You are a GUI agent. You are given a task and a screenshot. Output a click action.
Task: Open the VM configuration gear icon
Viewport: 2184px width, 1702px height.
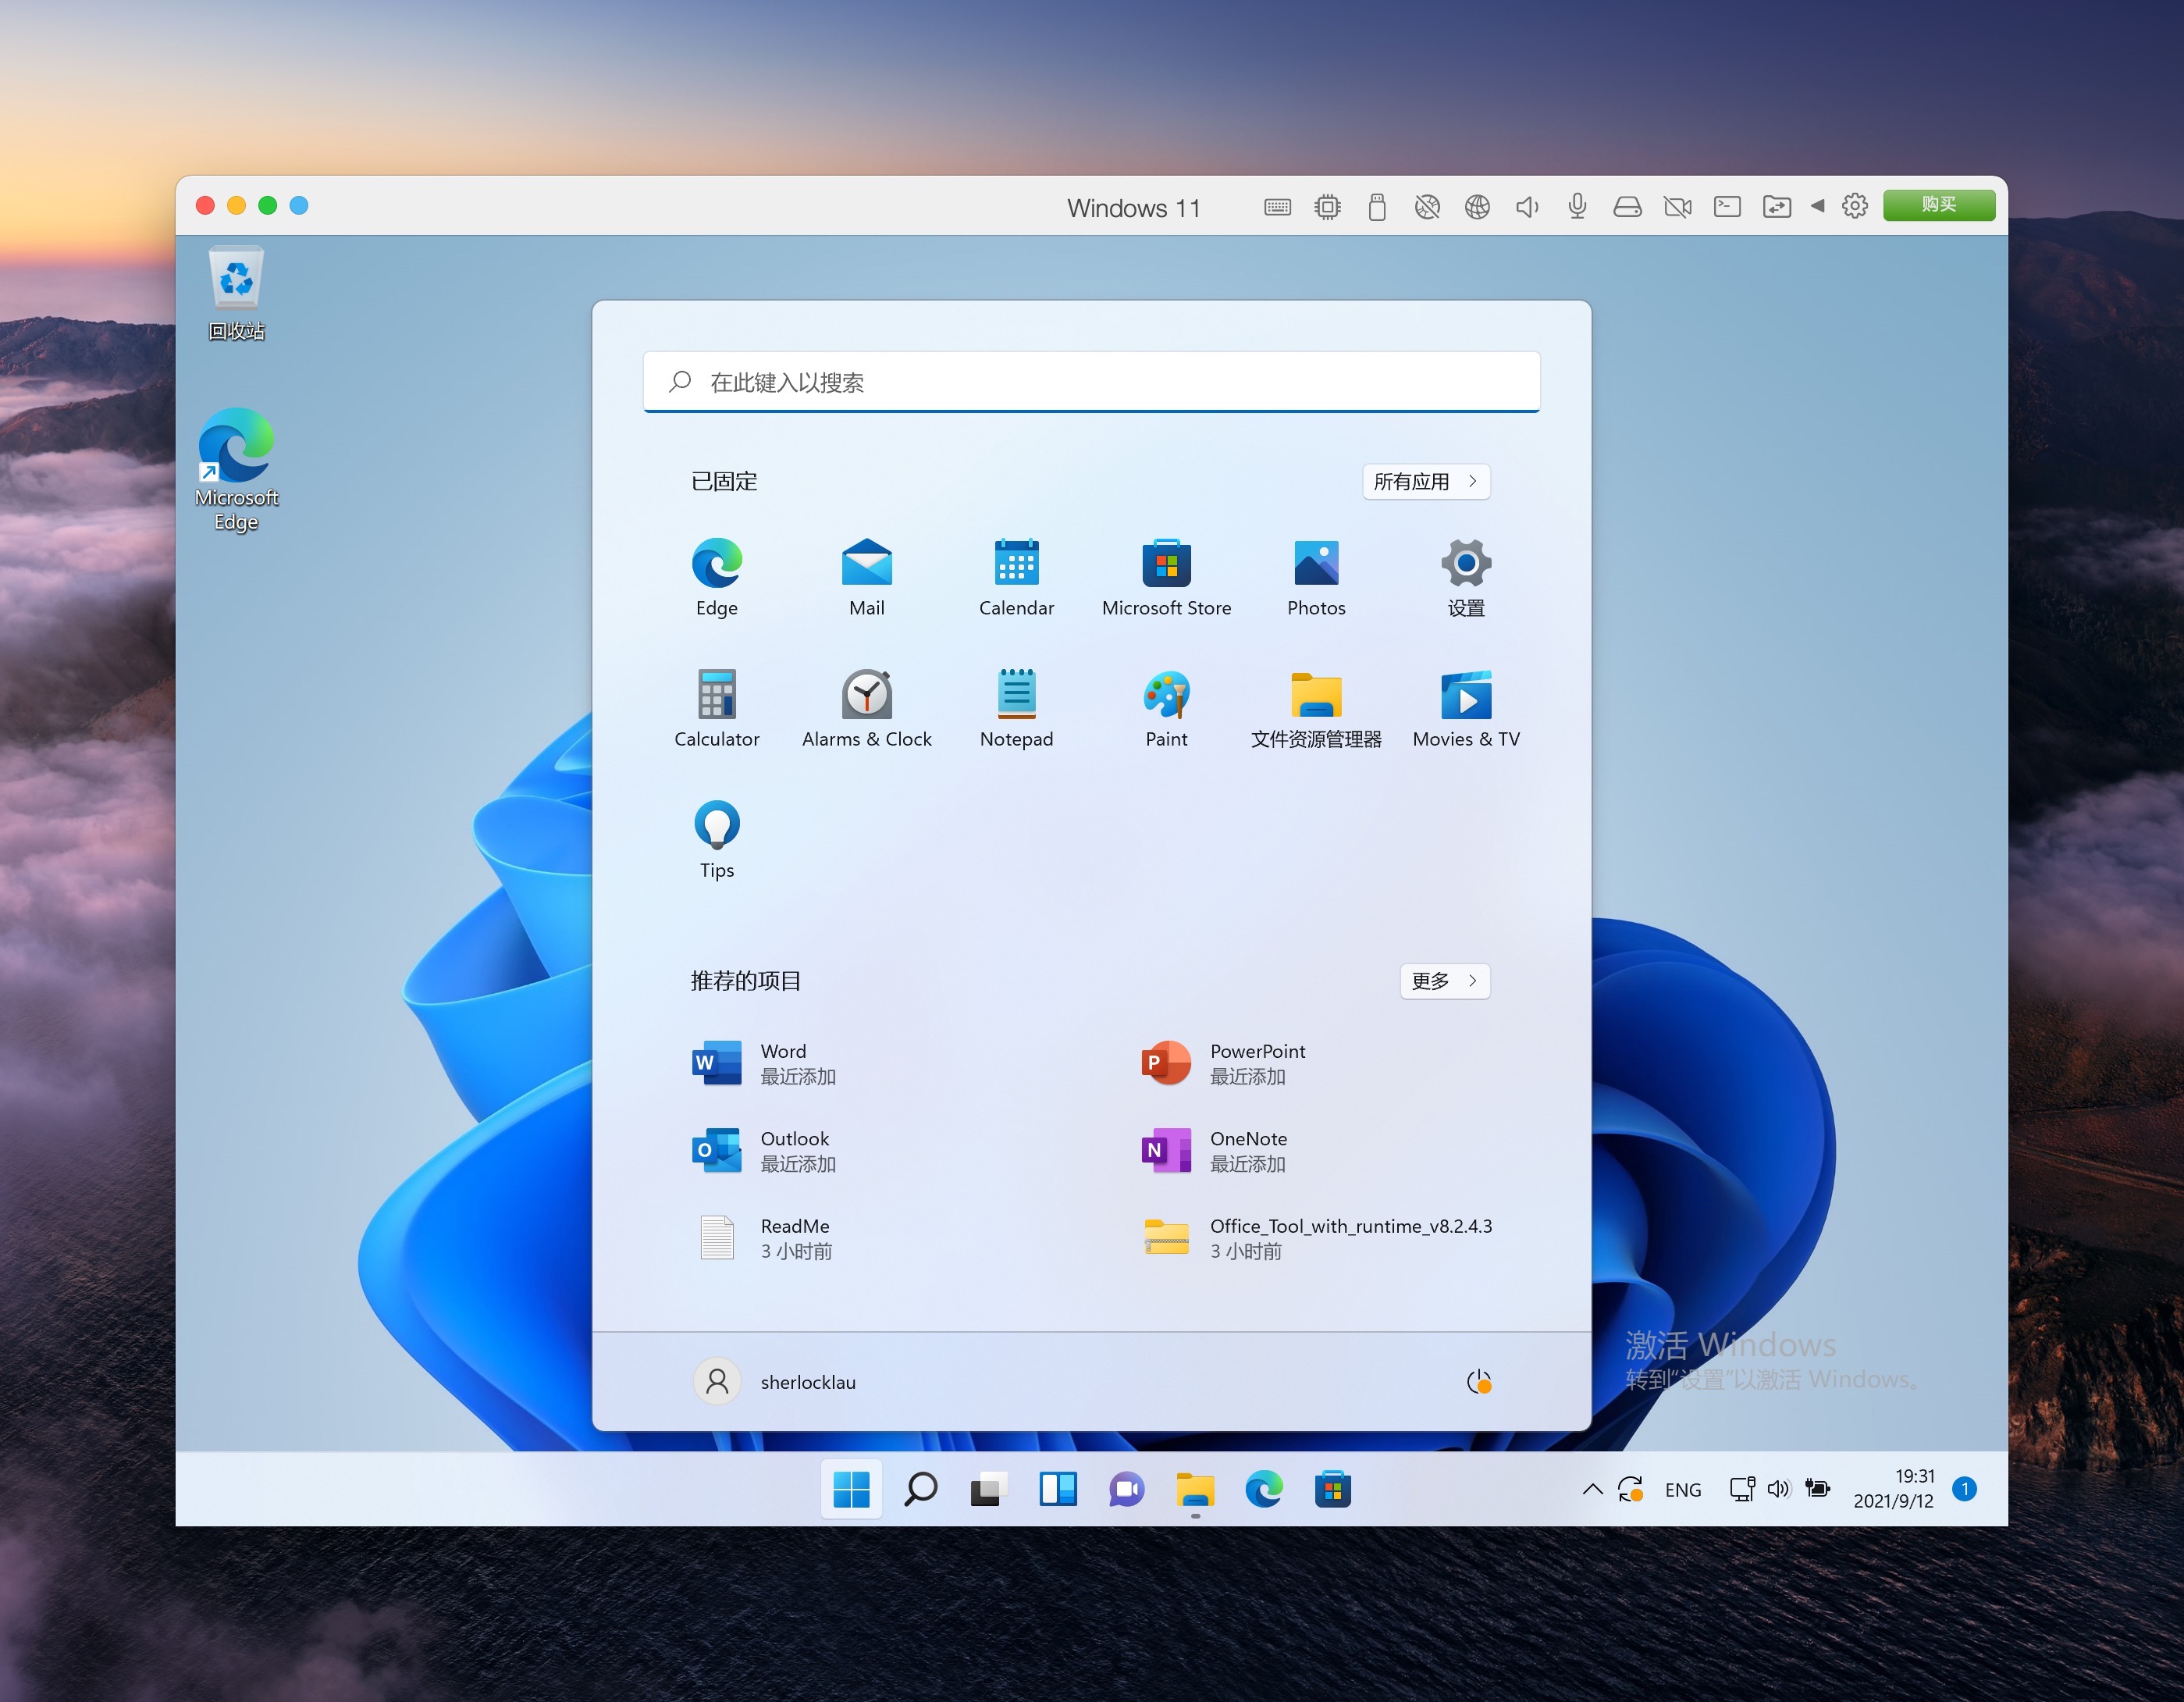(x=1855, y=206)
